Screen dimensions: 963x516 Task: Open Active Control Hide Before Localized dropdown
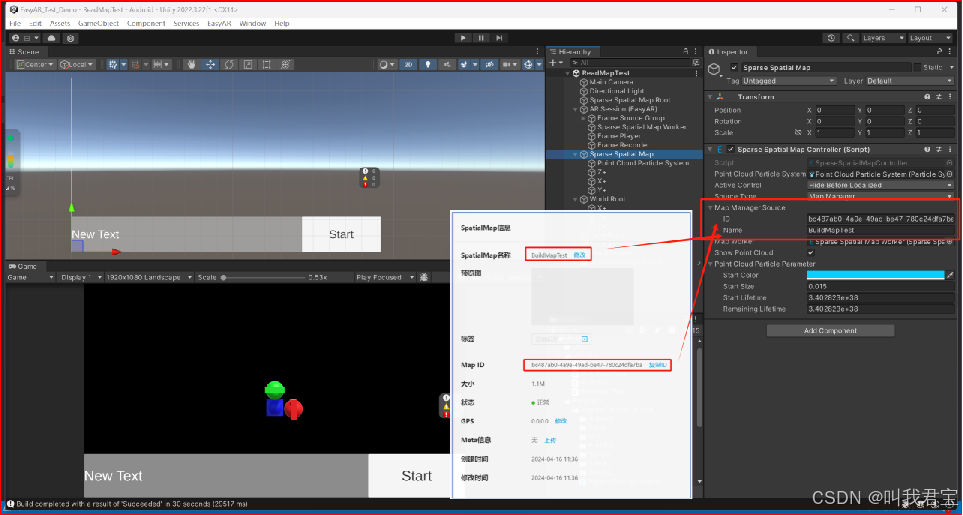[880, 185]
